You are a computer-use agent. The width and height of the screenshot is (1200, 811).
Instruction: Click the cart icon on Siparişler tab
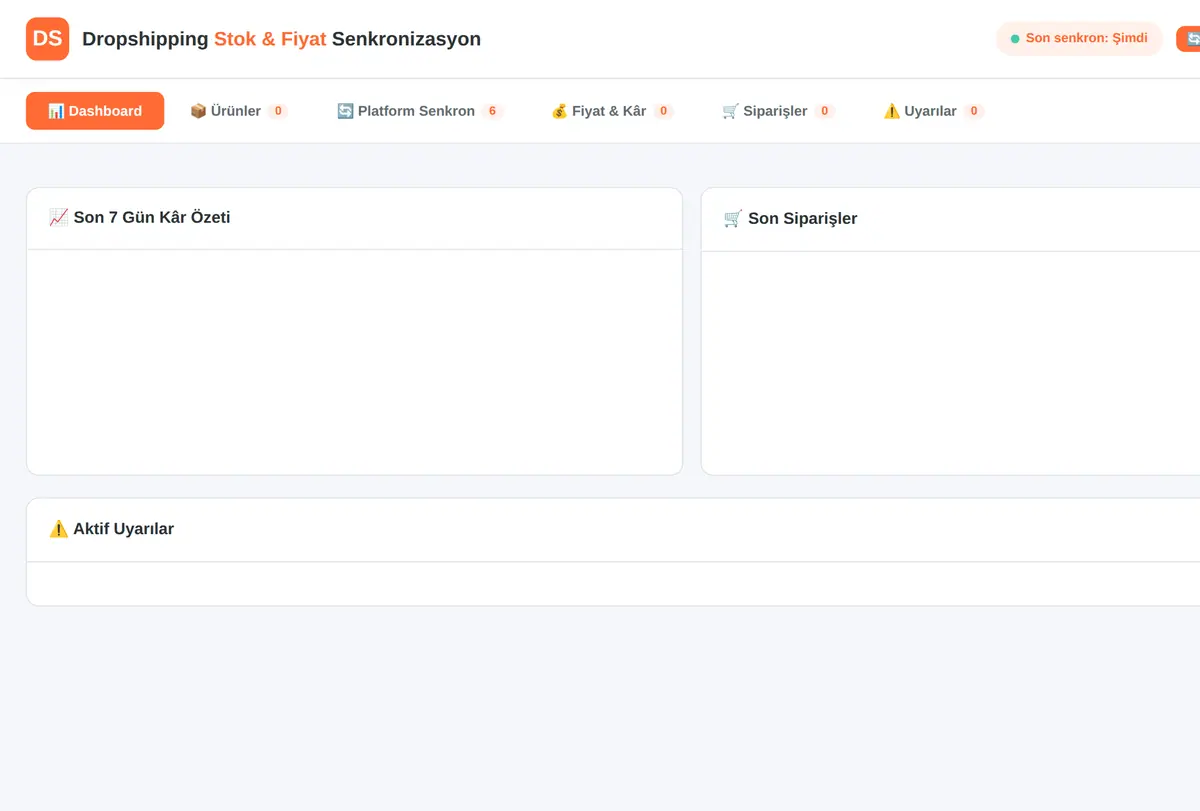click(731, 111)
